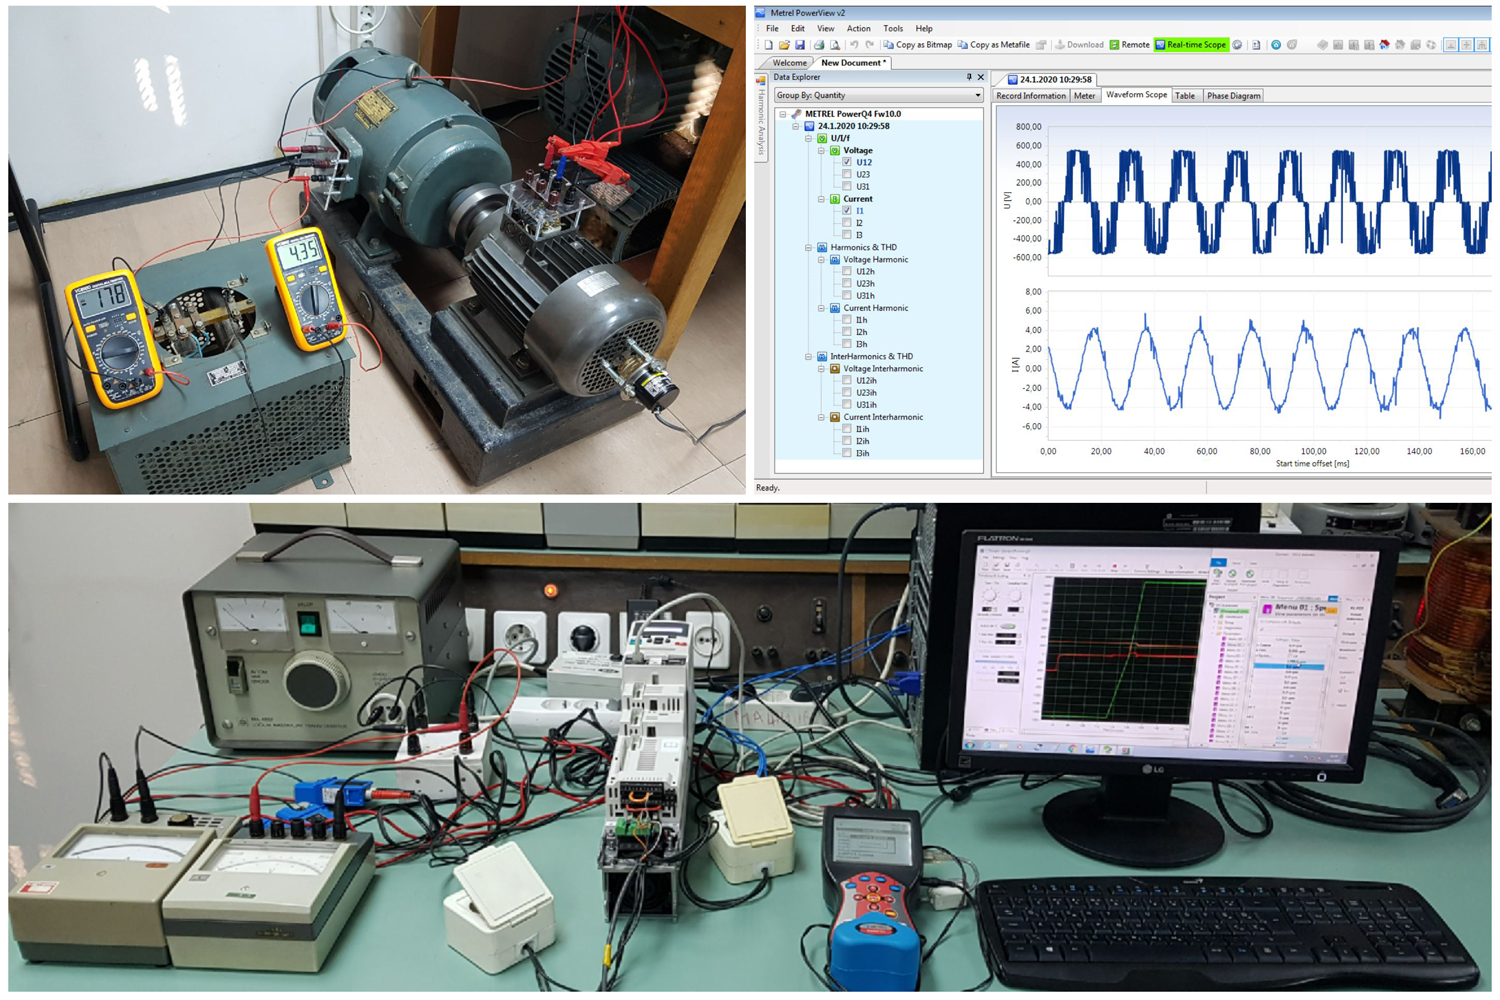Click the Redo arrow icon
Viewport: 1500px width, 1000px height.
[x=869, y=45]
